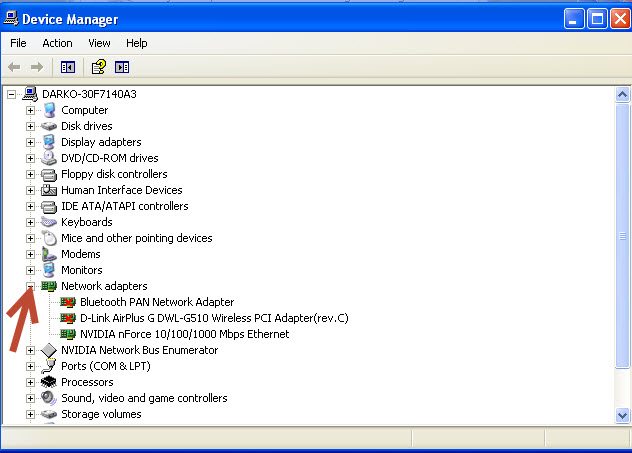The width and height of the screenshot is (632, 453).
Task: Click the Forward arrow toolbar button
Action: coord(37,67)
